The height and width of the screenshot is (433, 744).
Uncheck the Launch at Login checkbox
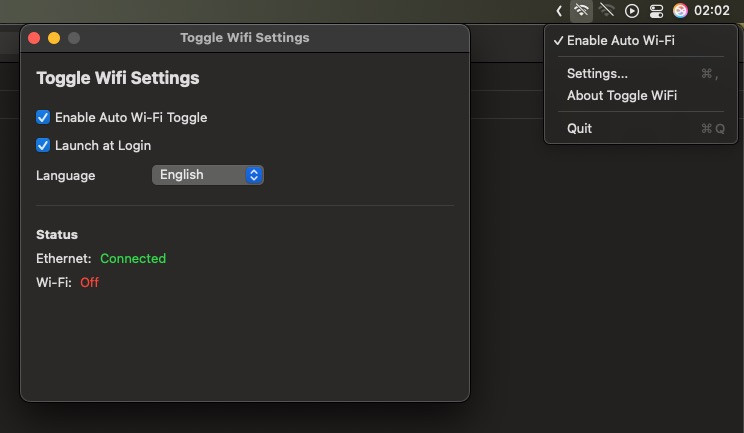[x=43, y=145]
